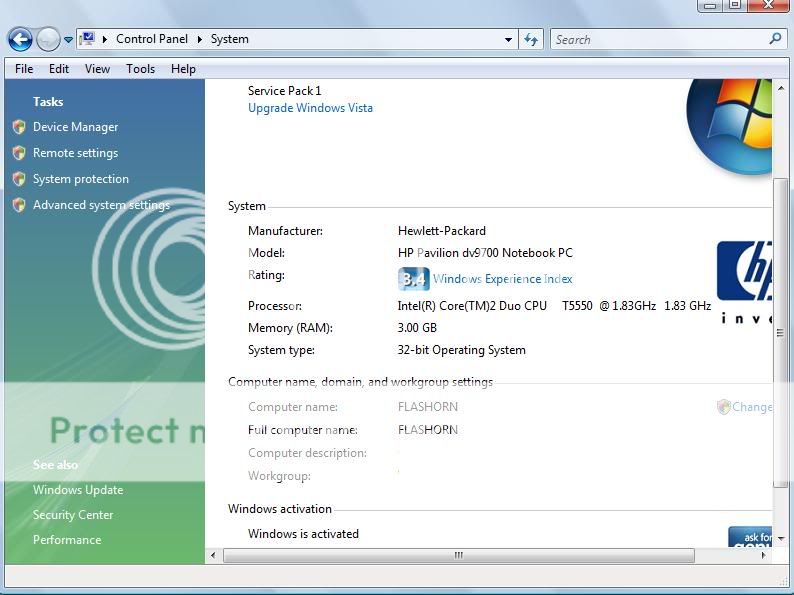Click the window resize grip corner
This screenshot has width=794, height=595.
(x=783, y=580)
